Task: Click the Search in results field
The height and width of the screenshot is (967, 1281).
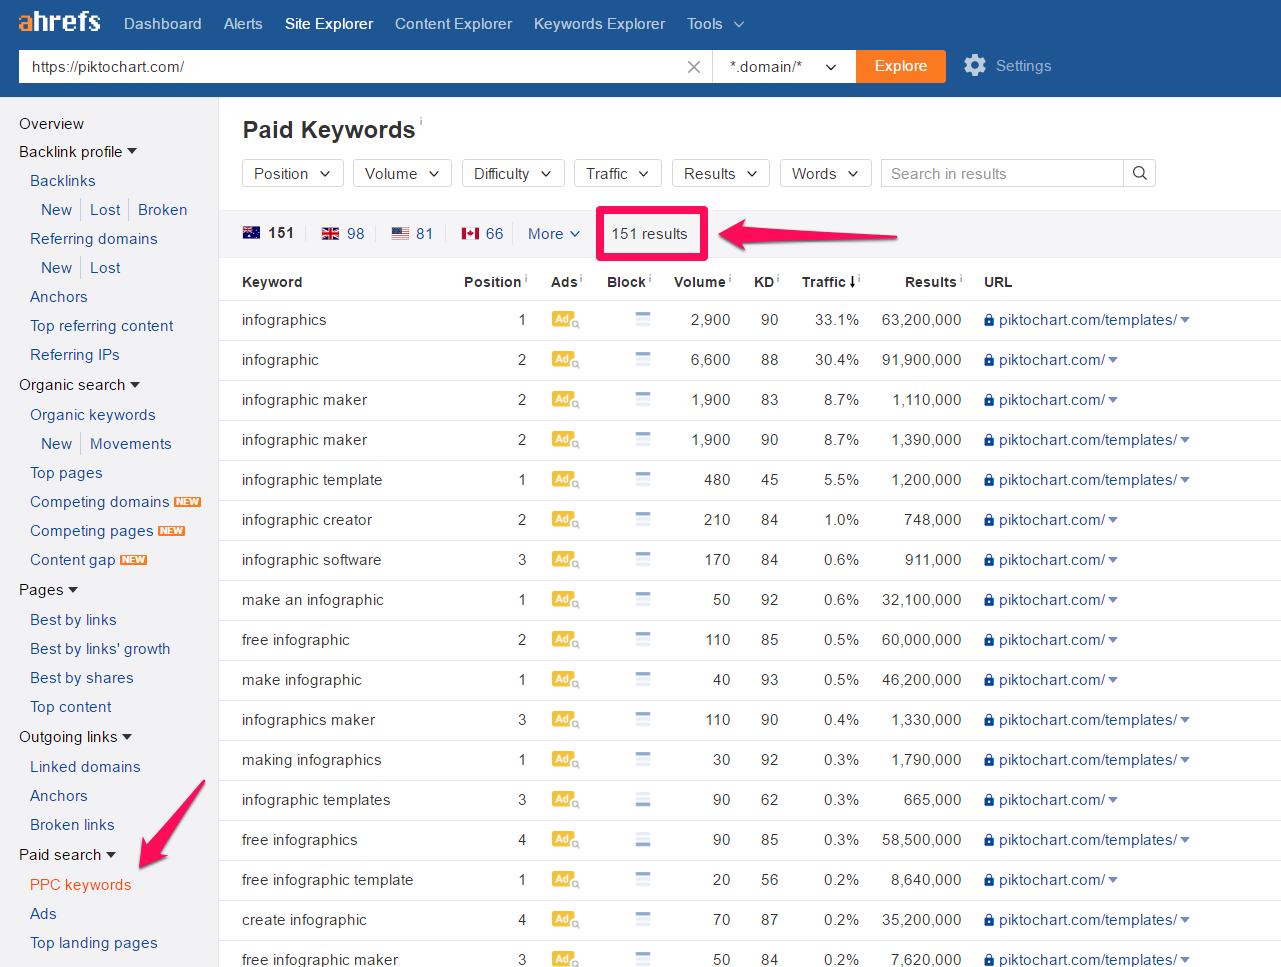Action: coord(1002,173)
